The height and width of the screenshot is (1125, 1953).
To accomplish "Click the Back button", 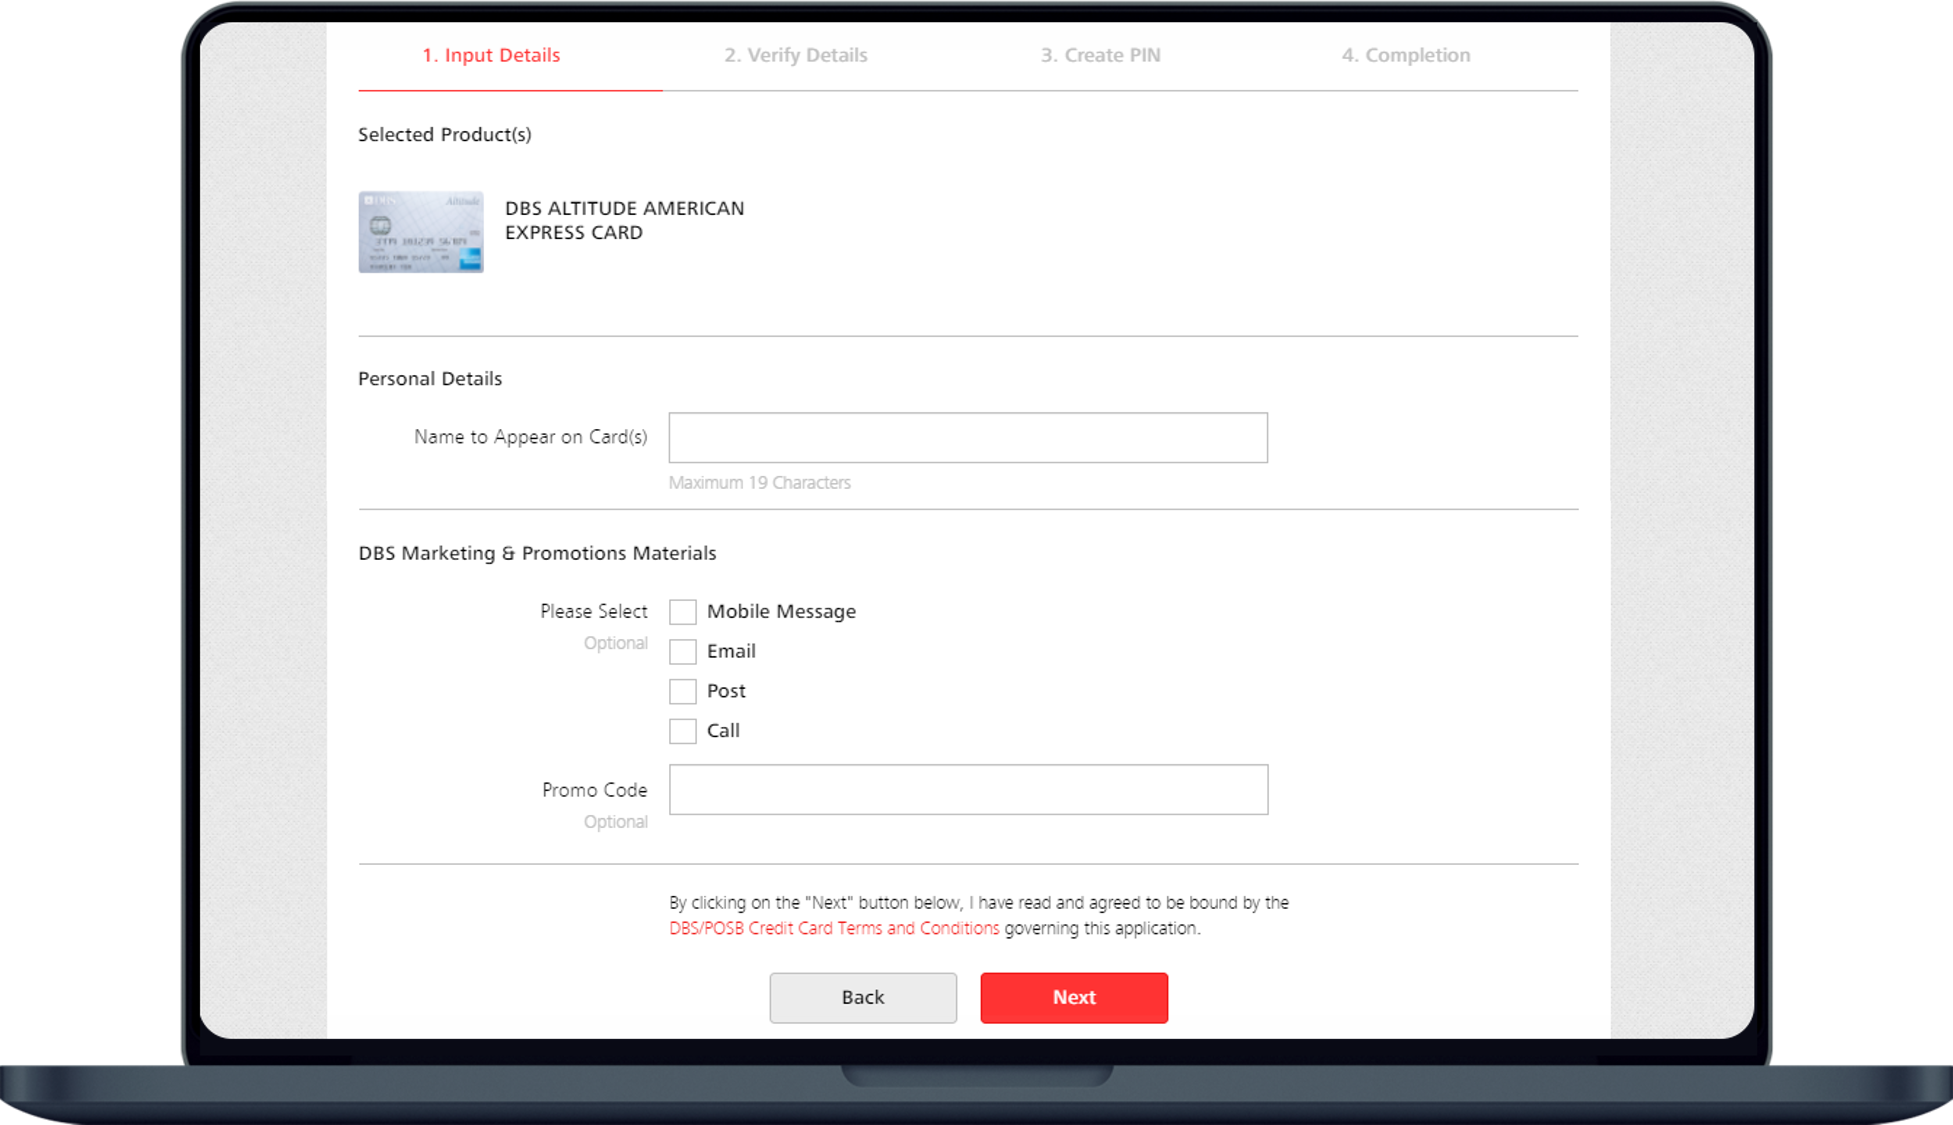I will tap(863, 998).
